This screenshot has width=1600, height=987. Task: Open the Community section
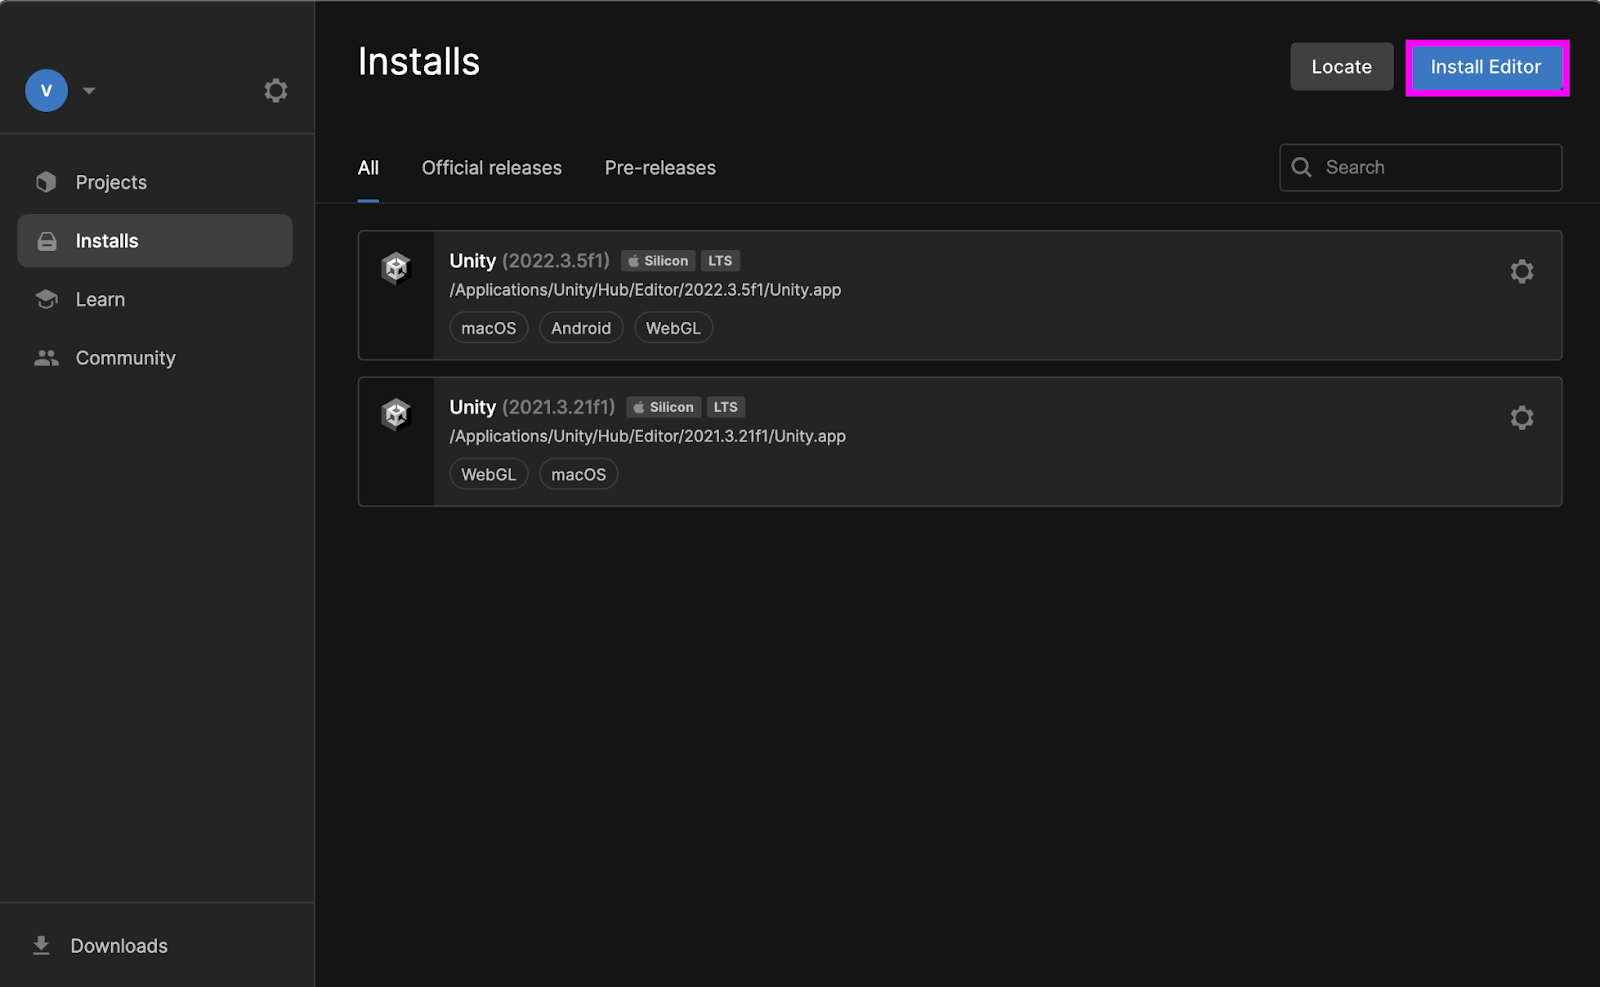tap(125, 358)
